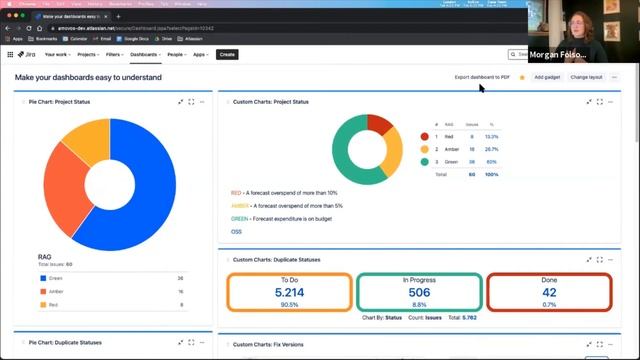Click the Create button
Viewport: 640px width, 360px height.
[227, 54]
